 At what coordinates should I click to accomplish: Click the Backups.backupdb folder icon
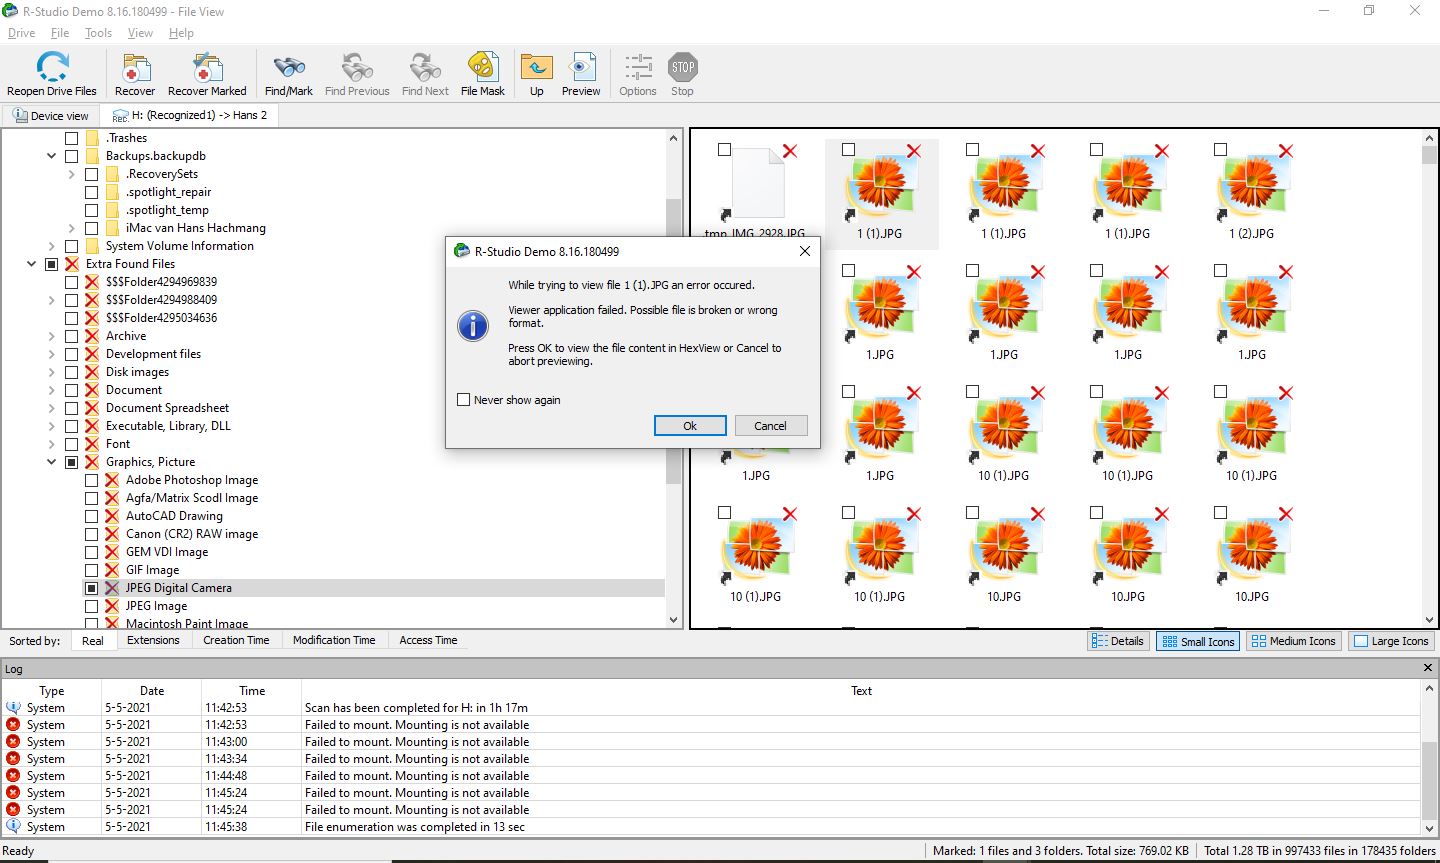[x=92, y=156]
